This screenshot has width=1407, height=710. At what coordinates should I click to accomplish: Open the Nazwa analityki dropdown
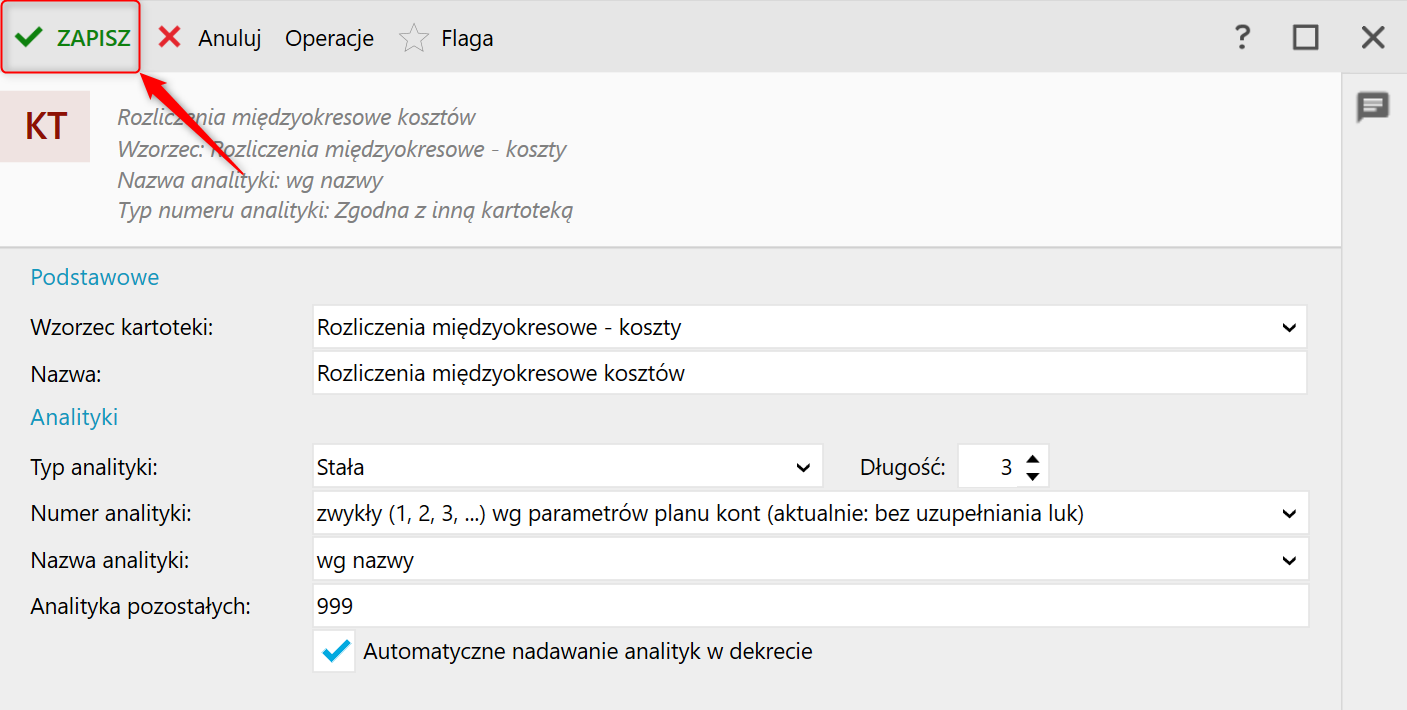pyautogui.click(x=1288, y=560)
